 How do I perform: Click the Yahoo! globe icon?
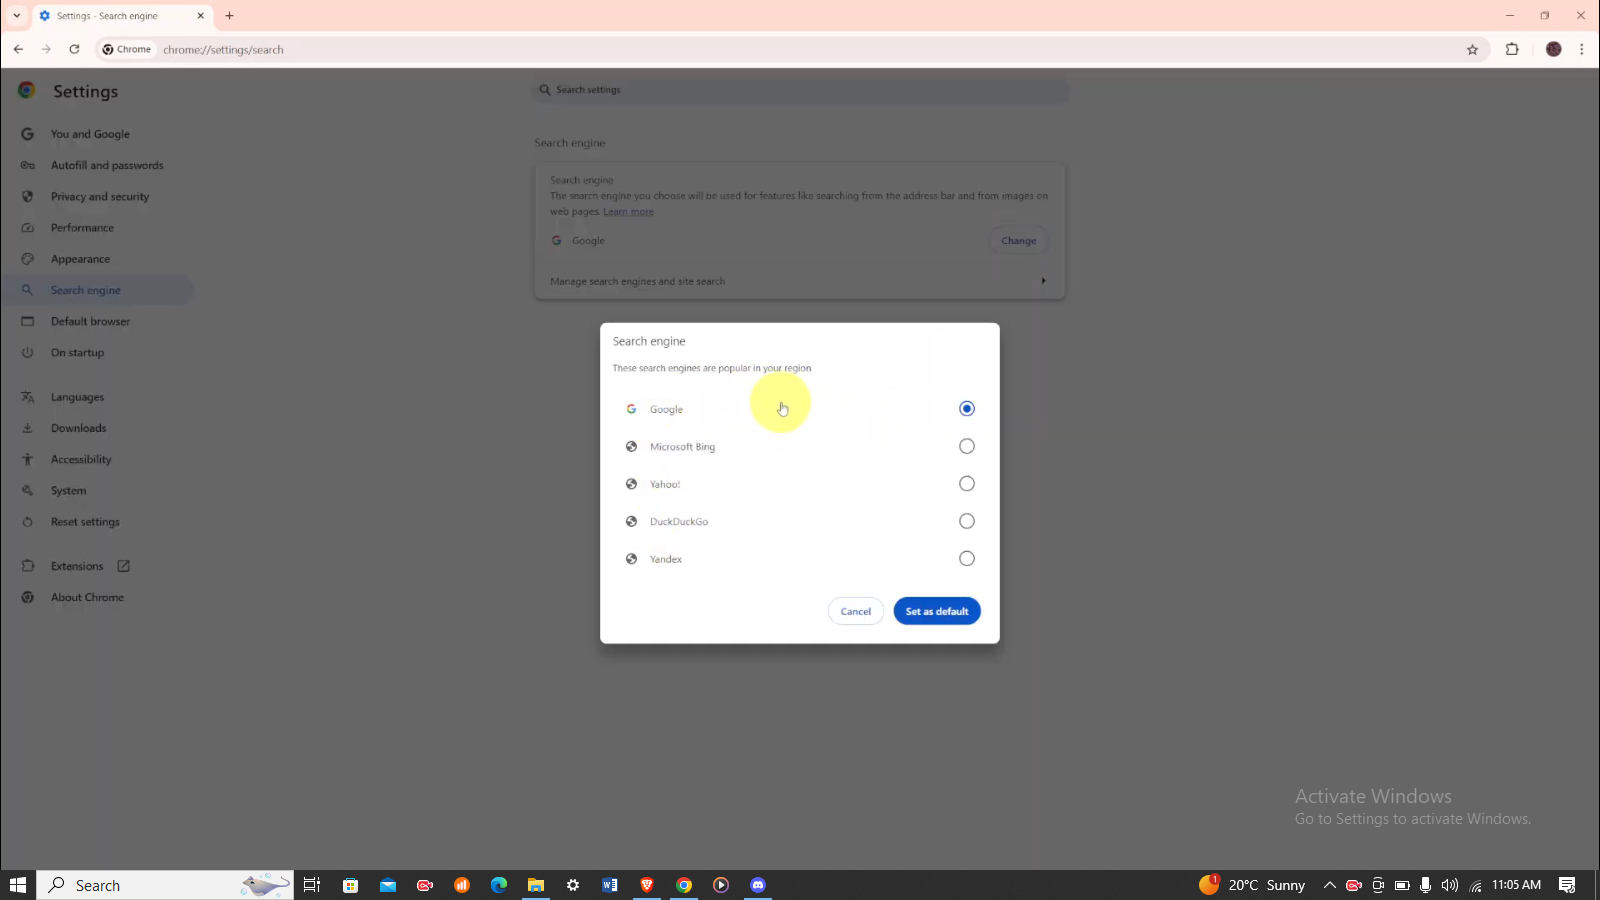point(631,484)
